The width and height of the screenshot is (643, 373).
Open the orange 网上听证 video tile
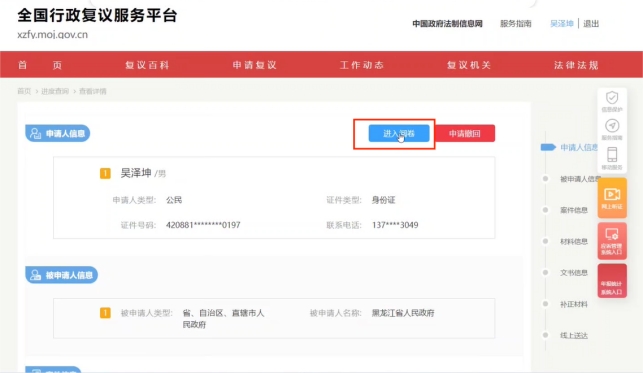(x=612, y=198)
